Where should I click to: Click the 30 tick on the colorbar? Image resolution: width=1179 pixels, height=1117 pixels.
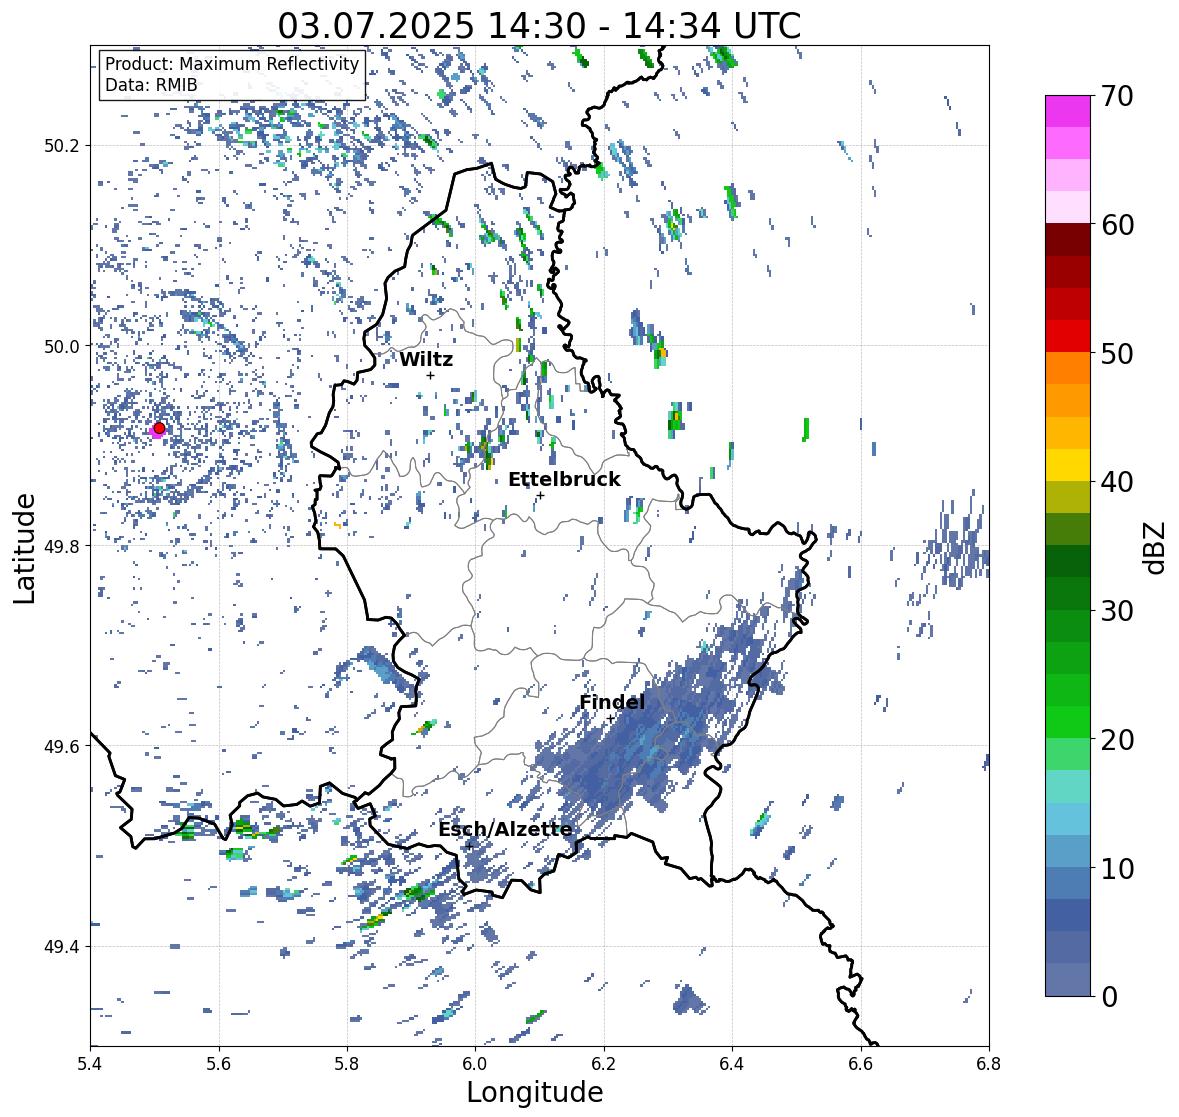[x=1116, y=611]
